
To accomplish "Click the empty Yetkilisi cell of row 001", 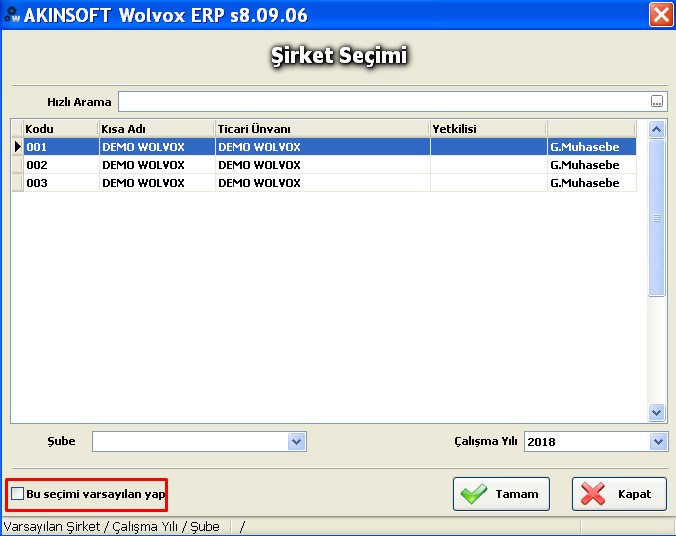I will [x=488, y=147].
